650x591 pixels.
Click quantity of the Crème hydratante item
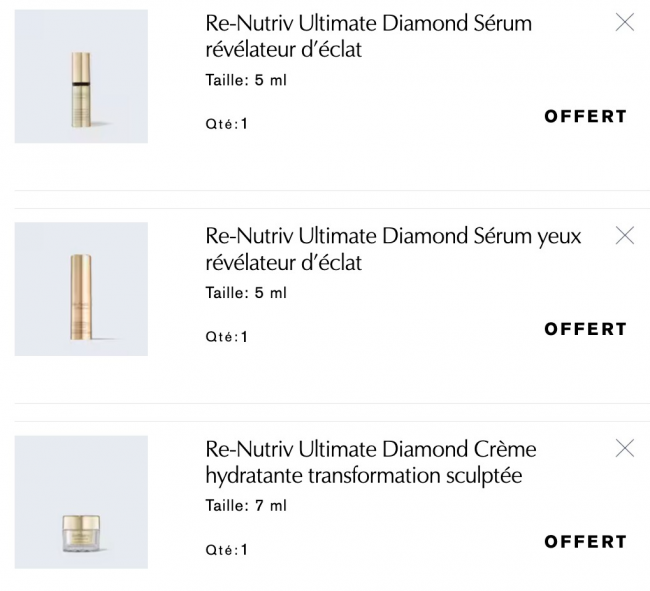(226, 550)
